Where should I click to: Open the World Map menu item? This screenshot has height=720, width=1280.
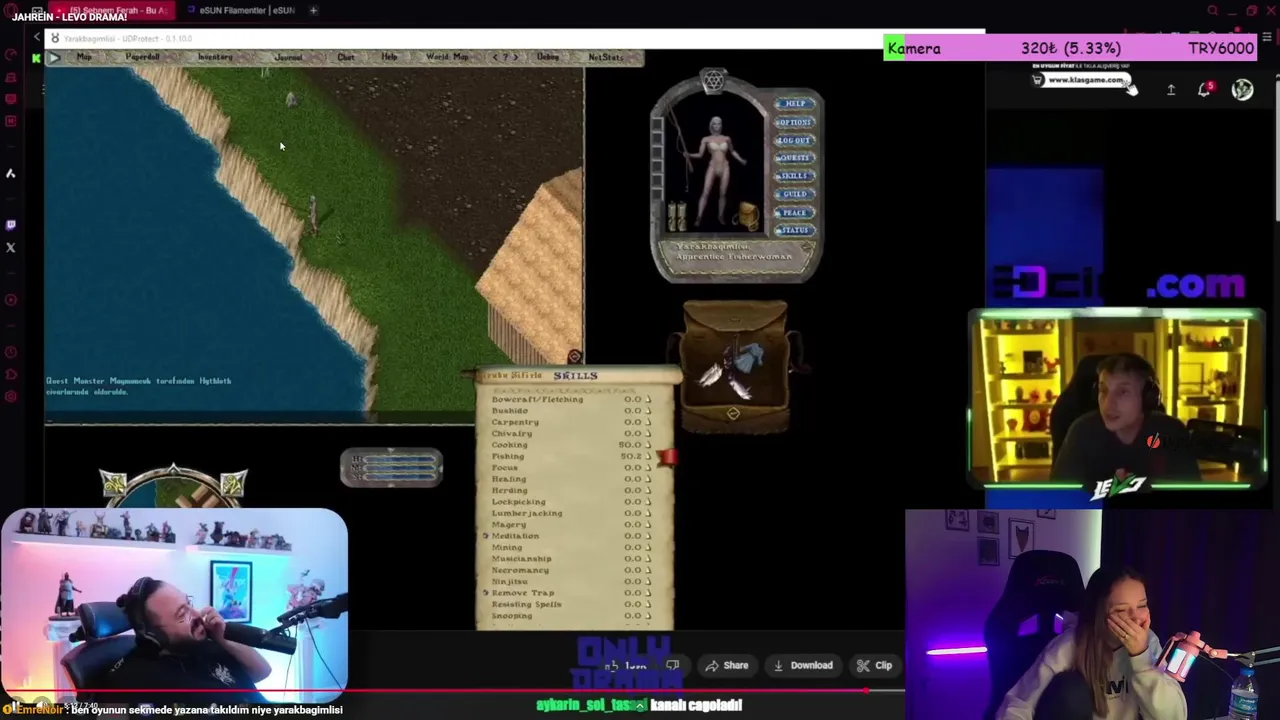[447, 57]
